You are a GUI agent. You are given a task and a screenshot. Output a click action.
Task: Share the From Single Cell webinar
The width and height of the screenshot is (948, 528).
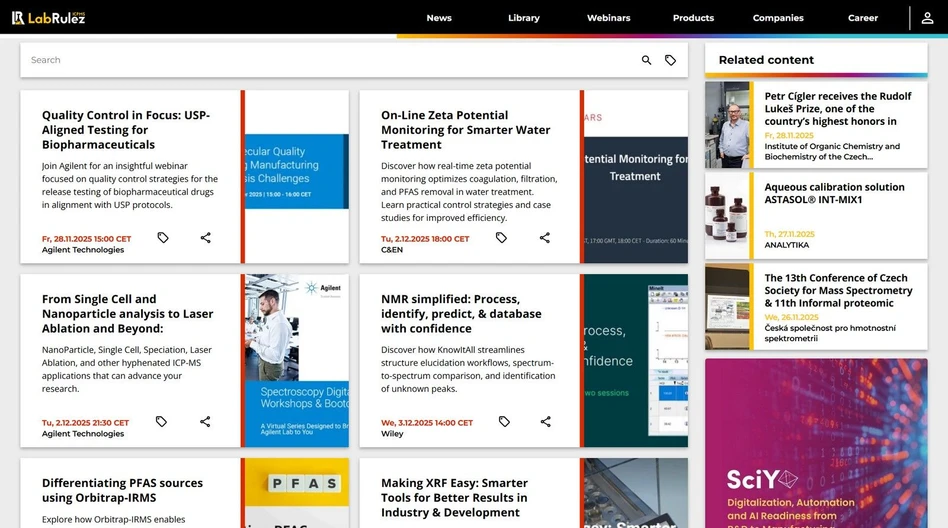[205, 422]
